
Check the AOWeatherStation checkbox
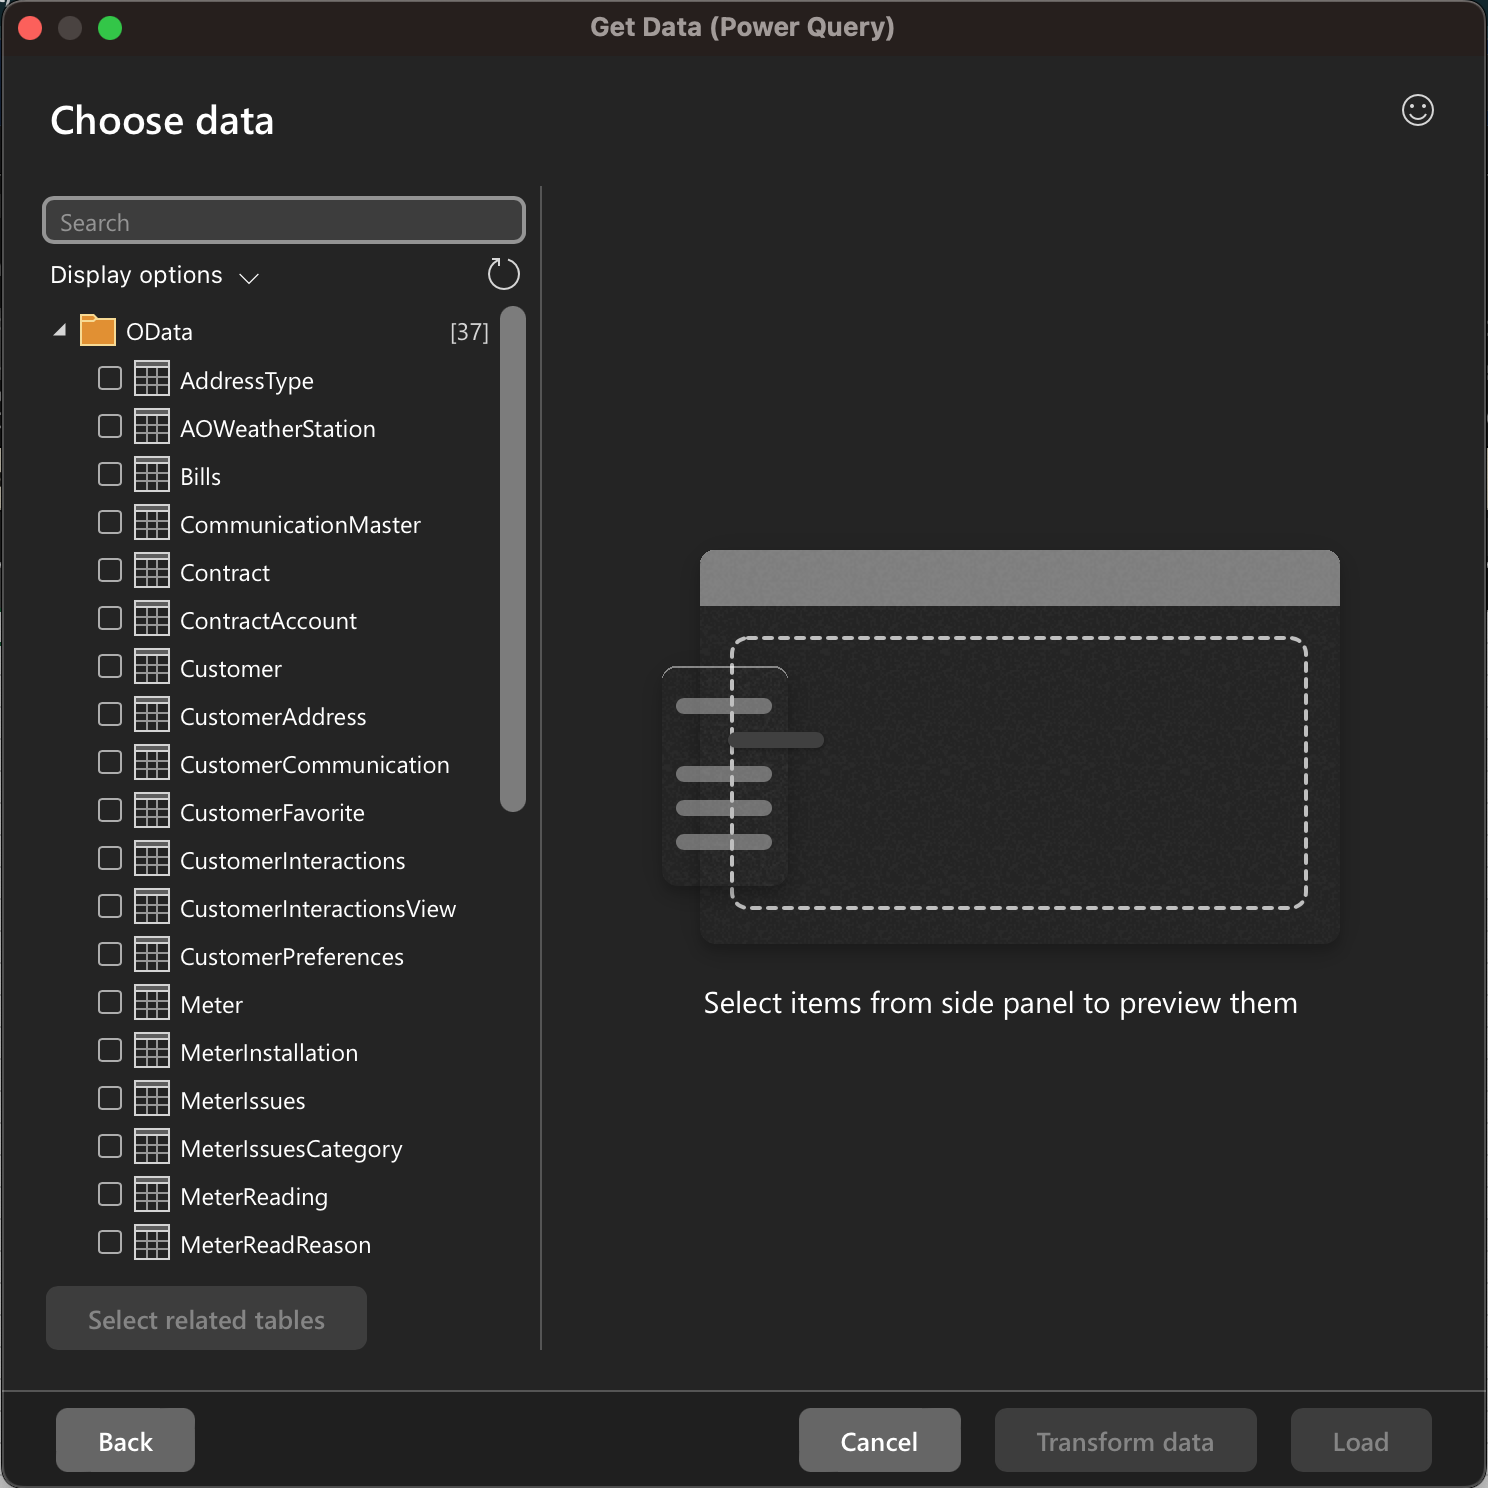(110, 426)
